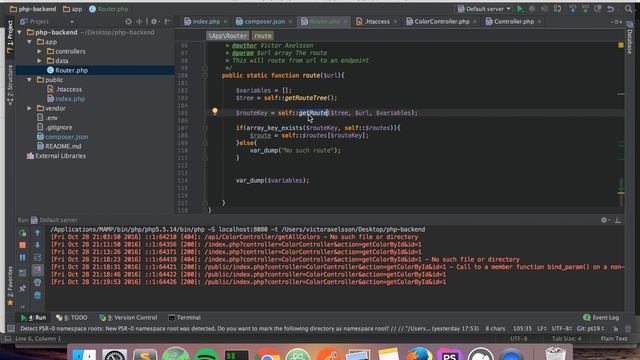Open the 9: Version Control tool window
Image resolution: width=640 pixels, height=360 pixels.
[128, 318]
